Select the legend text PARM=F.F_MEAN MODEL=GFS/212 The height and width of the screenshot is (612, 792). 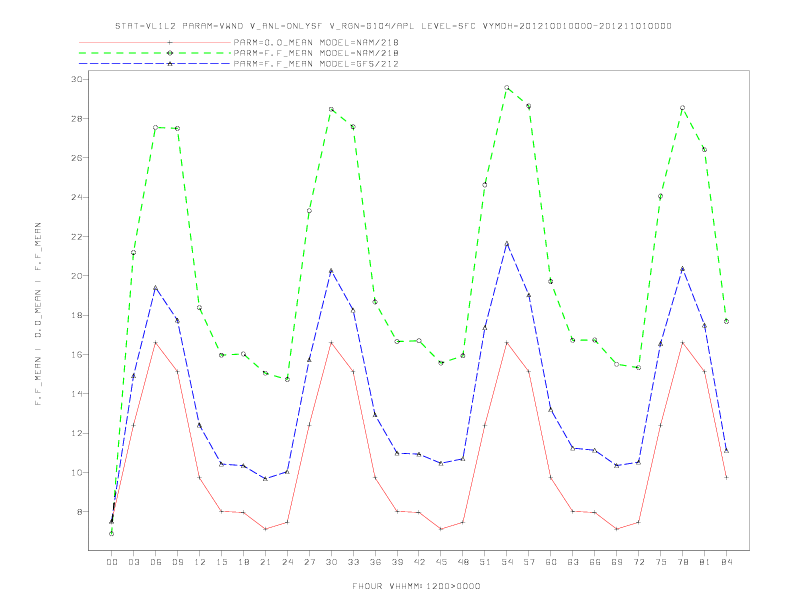[316, 64]
